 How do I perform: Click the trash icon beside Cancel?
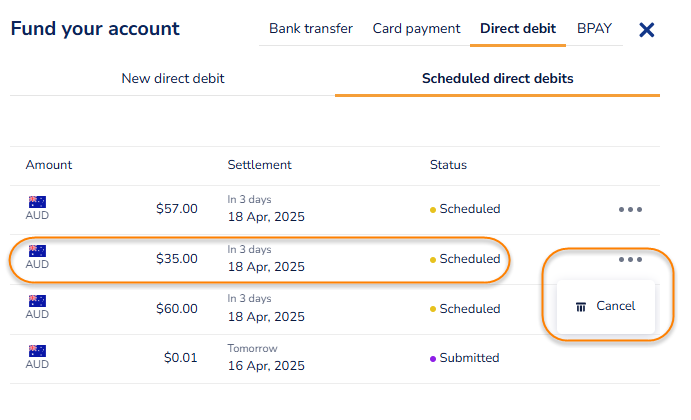pyautogui.click(x=581, y=307)
